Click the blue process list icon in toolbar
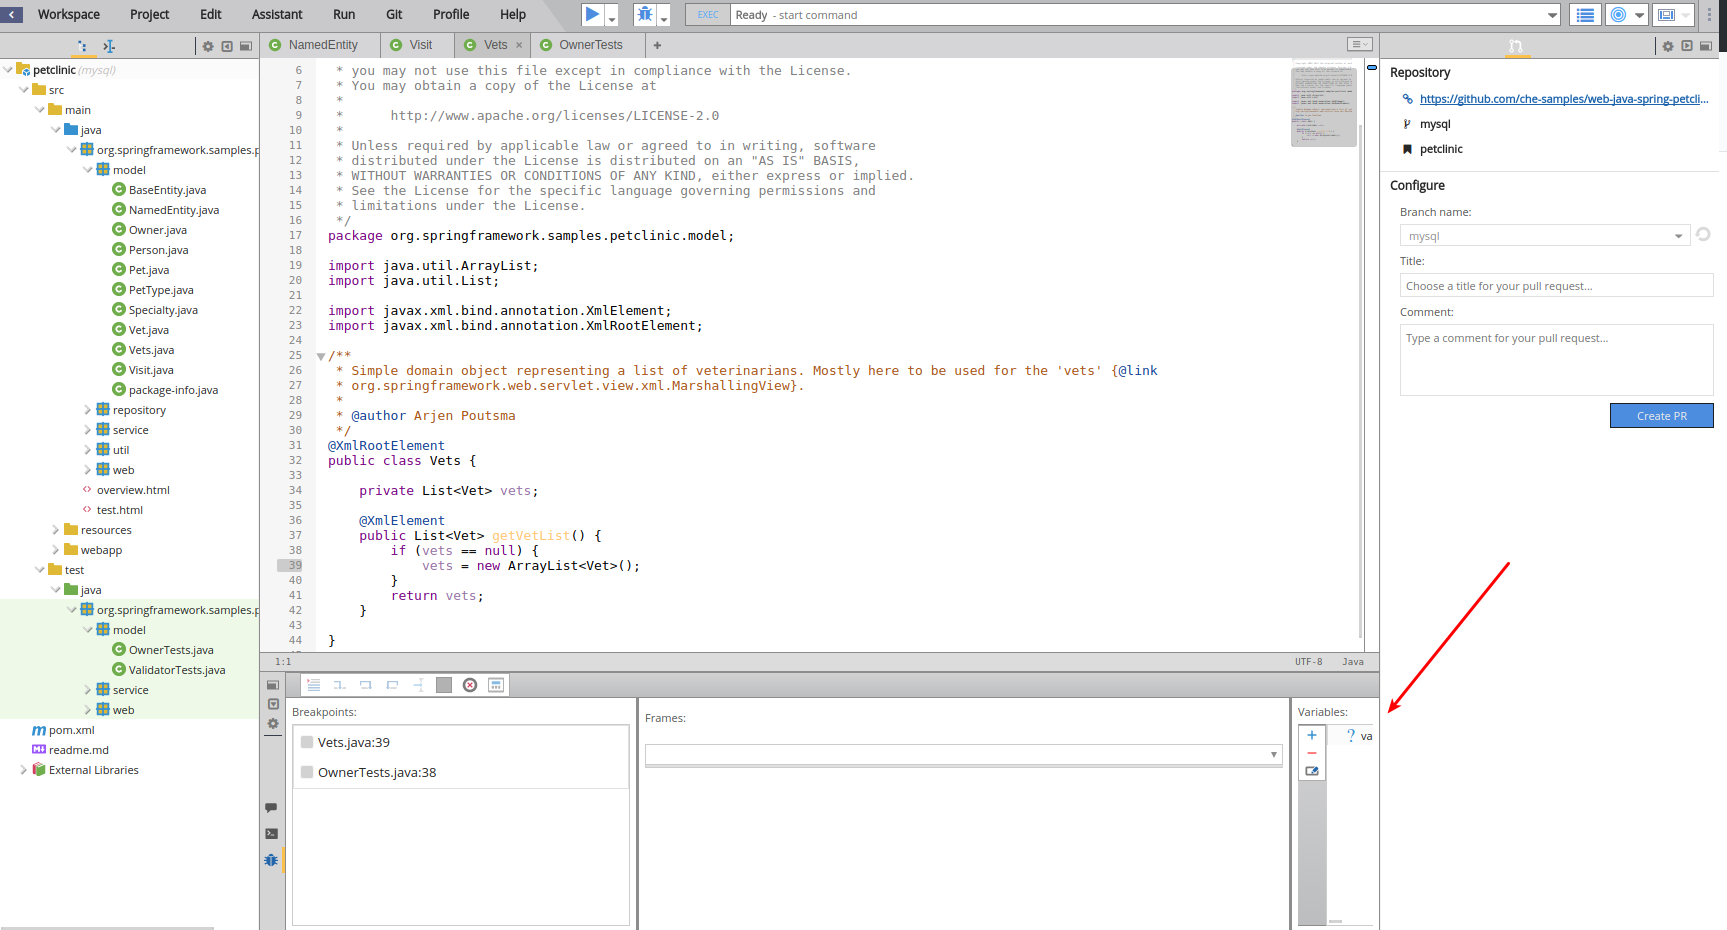 [x=1585, y=15]
